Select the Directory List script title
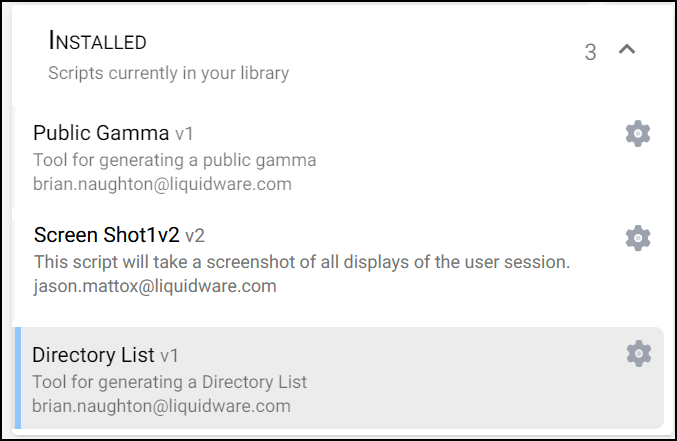The image size is (677, 441). [93, 355]
